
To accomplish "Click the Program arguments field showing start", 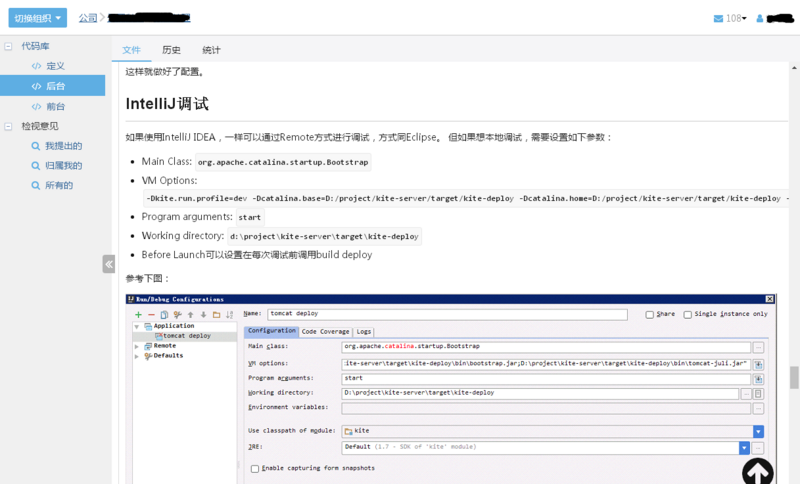I will (x=546, y=378).
